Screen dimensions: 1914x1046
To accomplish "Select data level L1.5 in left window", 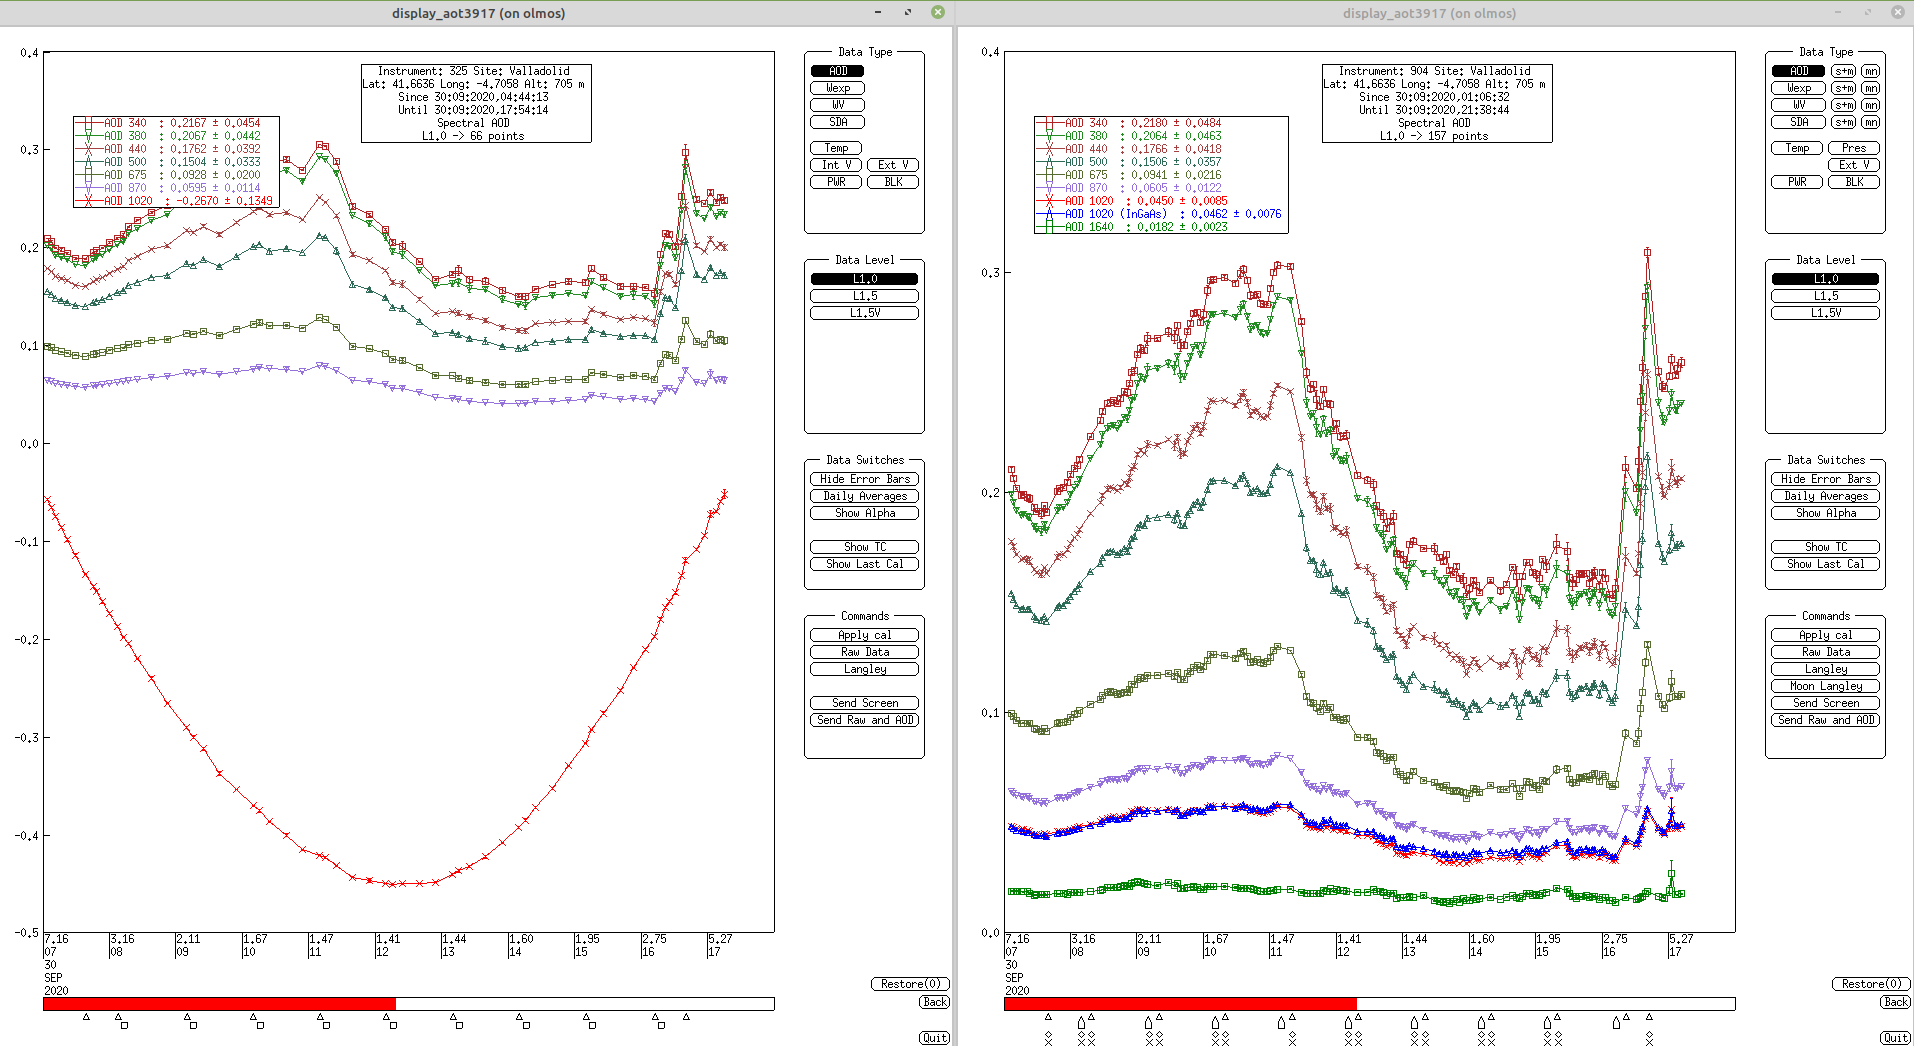I will [864, 296].
